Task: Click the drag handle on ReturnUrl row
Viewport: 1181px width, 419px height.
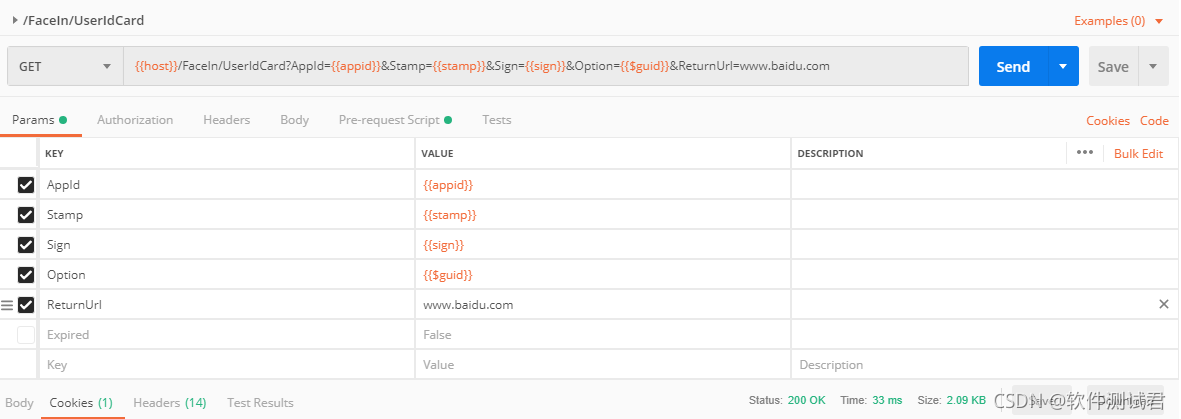Action: (x=7, y=305)
